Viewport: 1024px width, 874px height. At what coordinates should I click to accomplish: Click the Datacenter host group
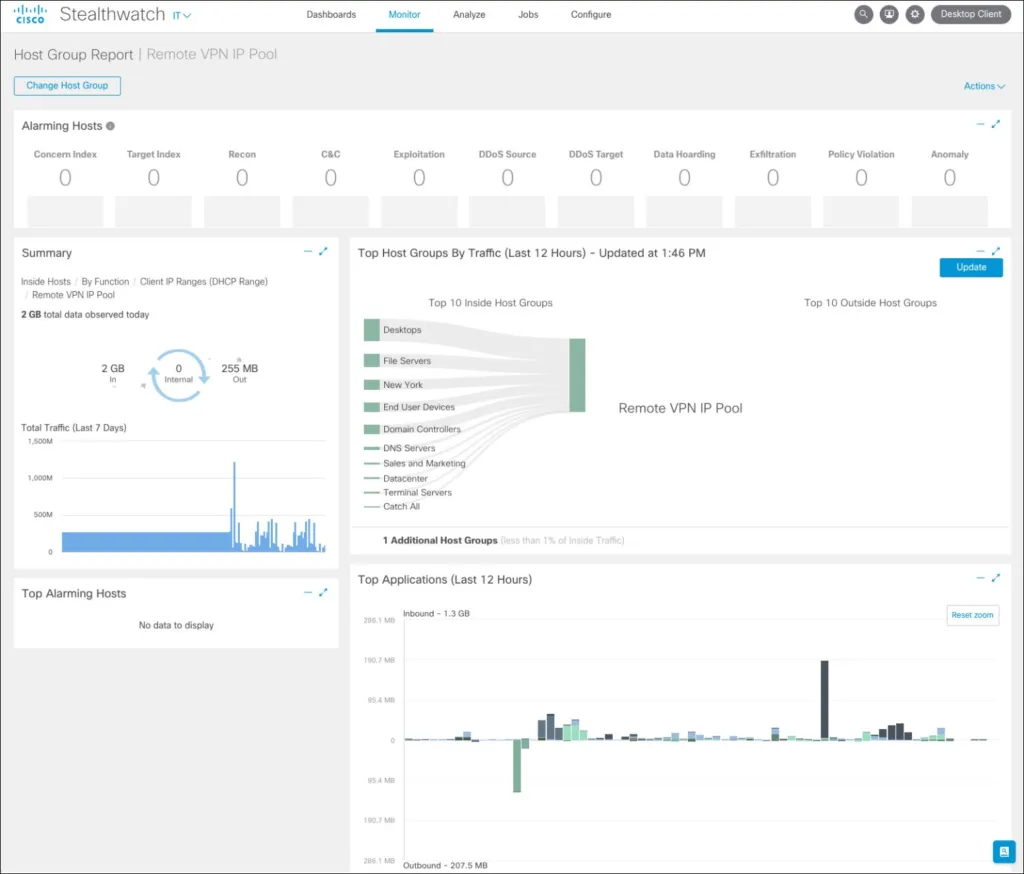pyautogui.click(x=405, y=479)
